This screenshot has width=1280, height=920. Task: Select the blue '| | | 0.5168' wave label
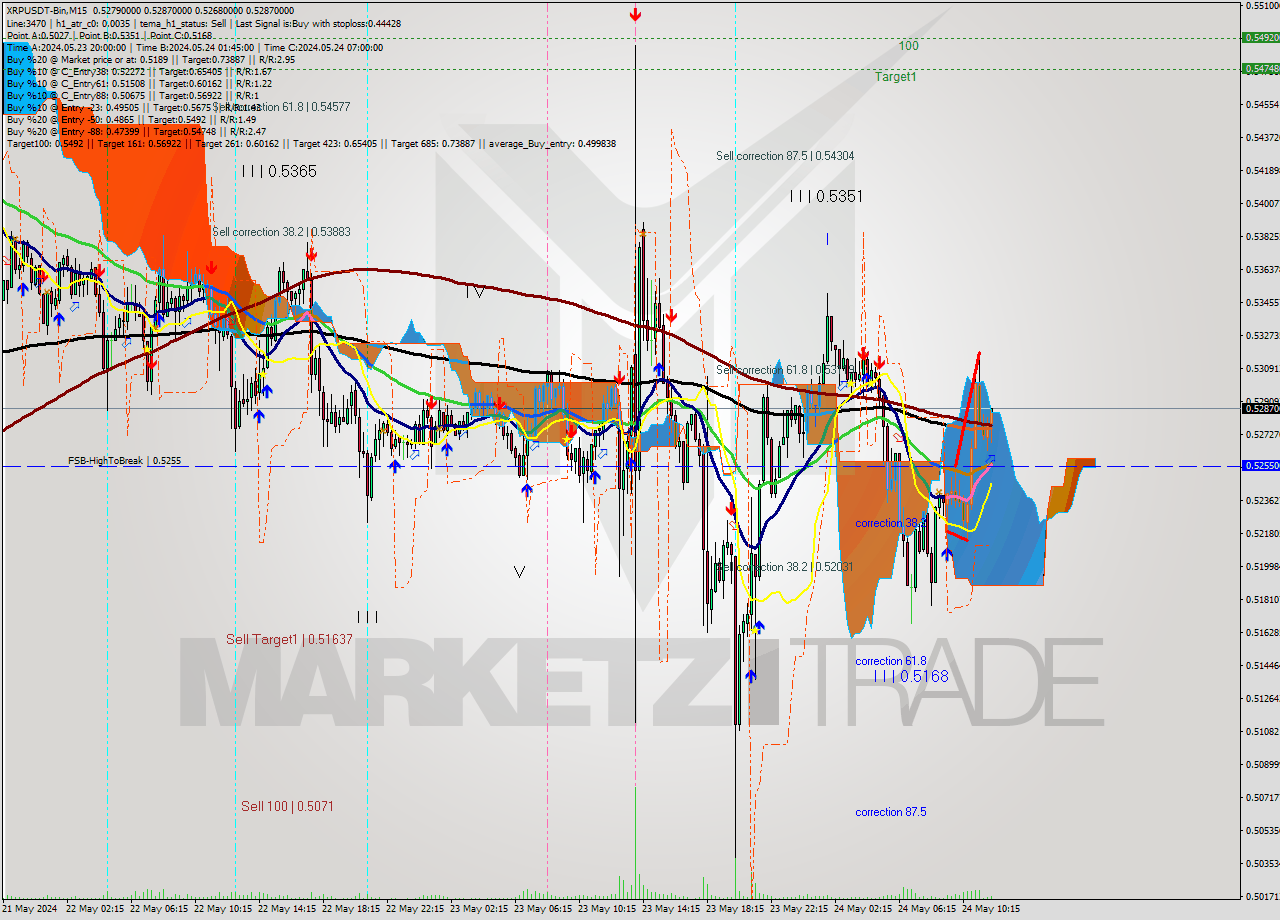[911, 677]
